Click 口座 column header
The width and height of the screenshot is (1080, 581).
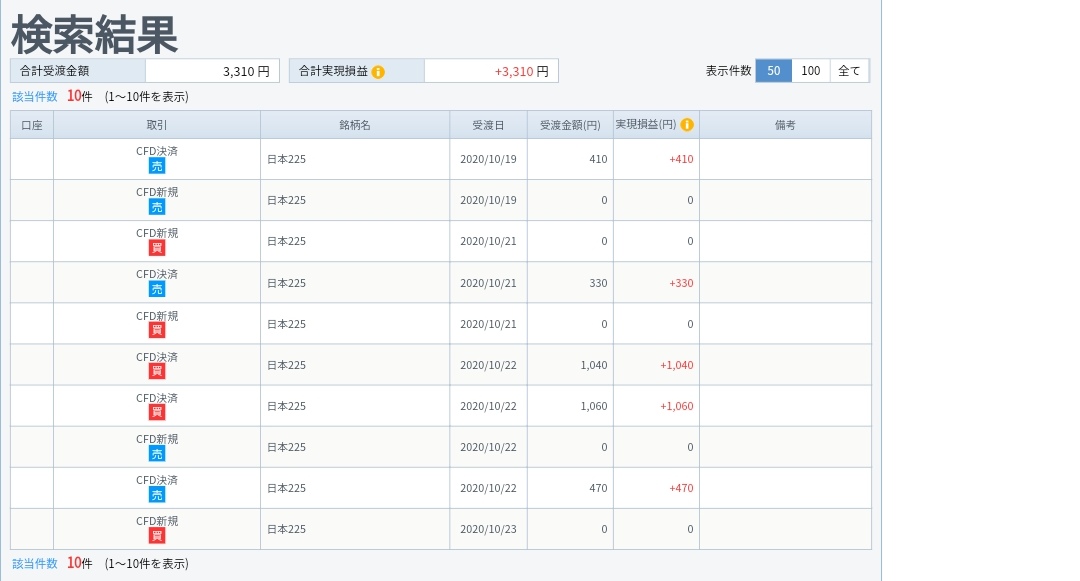(x=32, y=125)
